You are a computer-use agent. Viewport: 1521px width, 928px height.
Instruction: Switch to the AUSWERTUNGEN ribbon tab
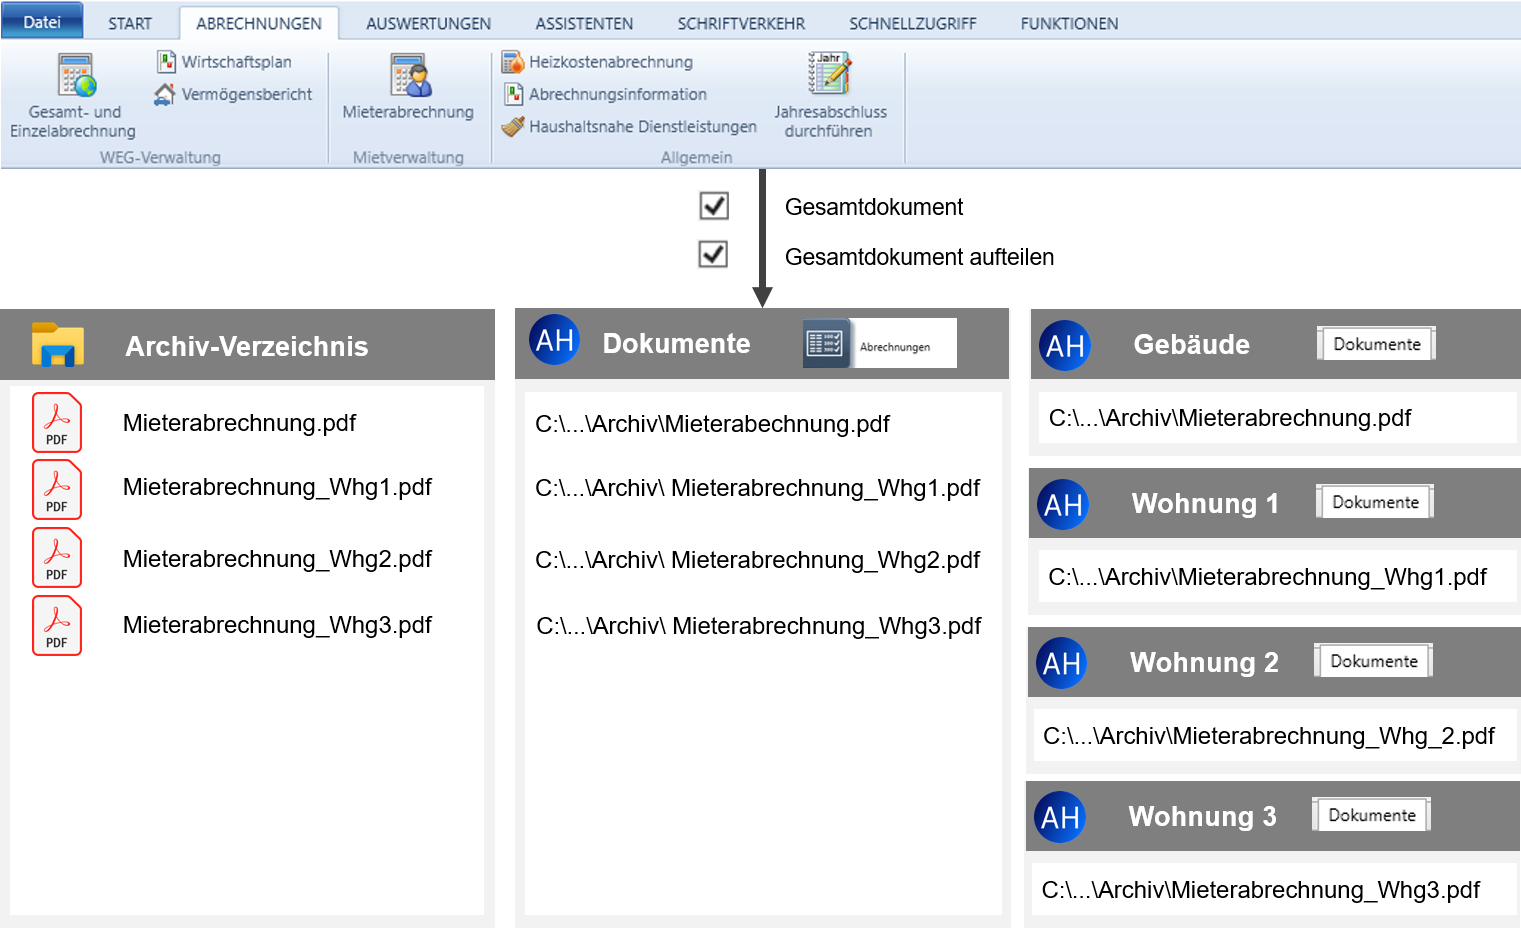pyautogui.click(x=428, y=23)
